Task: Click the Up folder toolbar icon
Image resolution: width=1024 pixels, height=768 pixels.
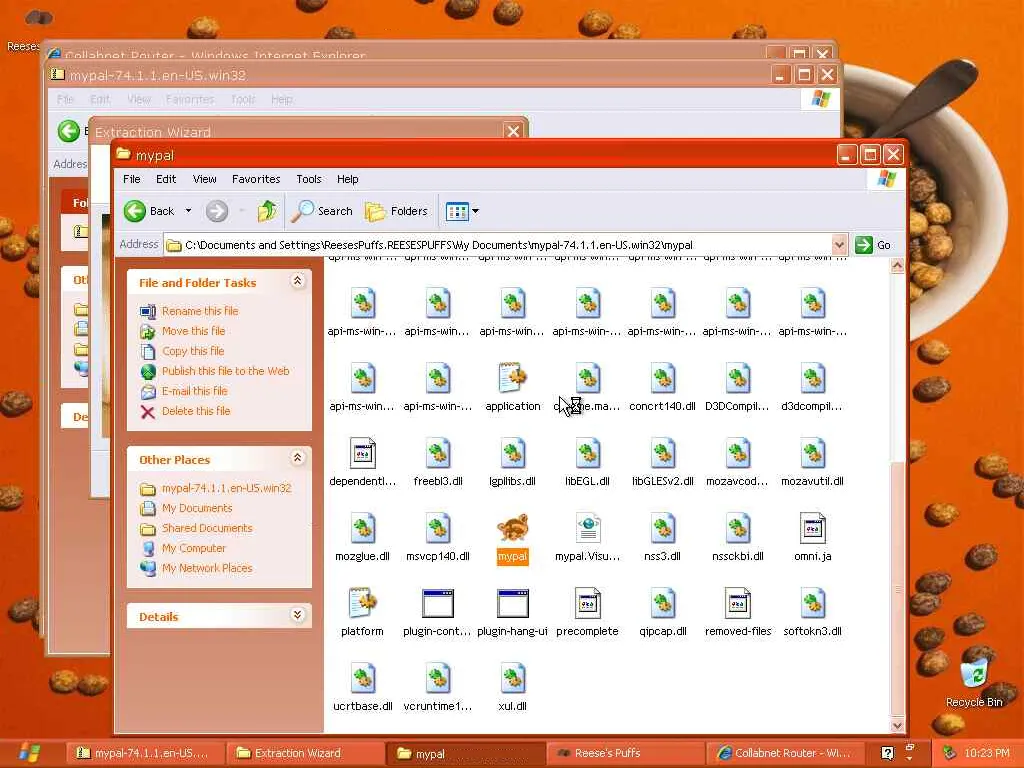Action: (x=267, y=211)
